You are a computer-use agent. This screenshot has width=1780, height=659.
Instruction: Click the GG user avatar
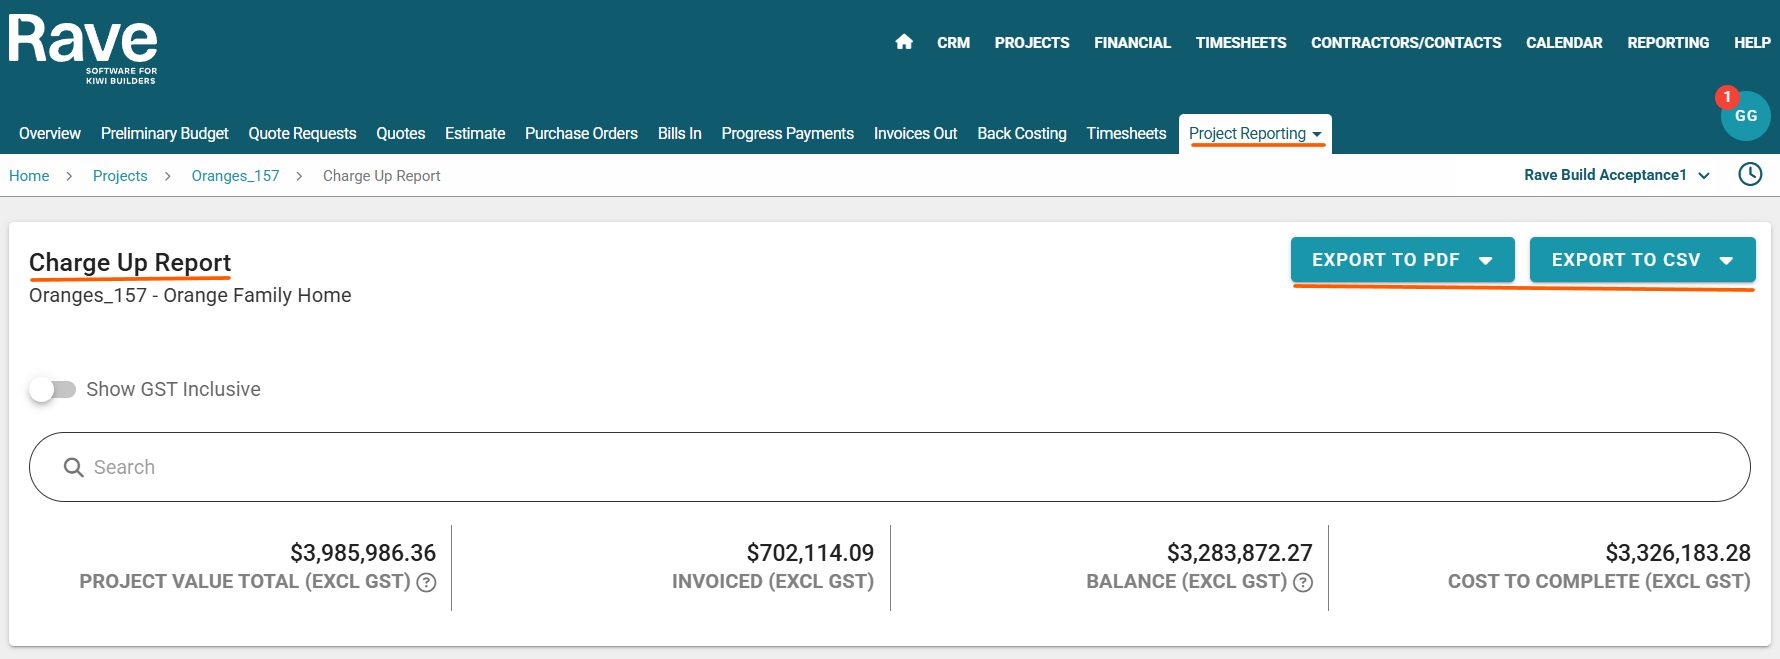point(1746,117)
